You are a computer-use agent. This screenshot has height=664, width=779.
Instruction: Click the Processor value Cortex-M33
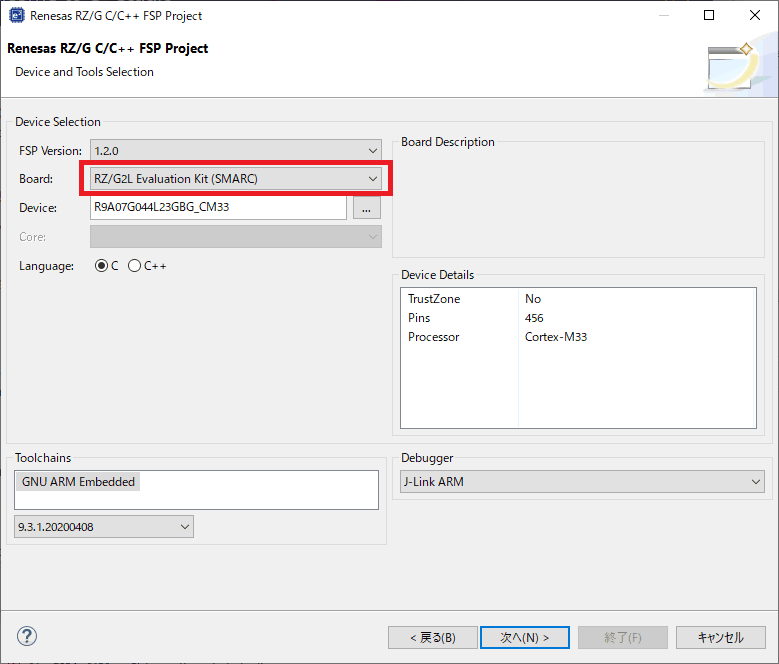556,337
